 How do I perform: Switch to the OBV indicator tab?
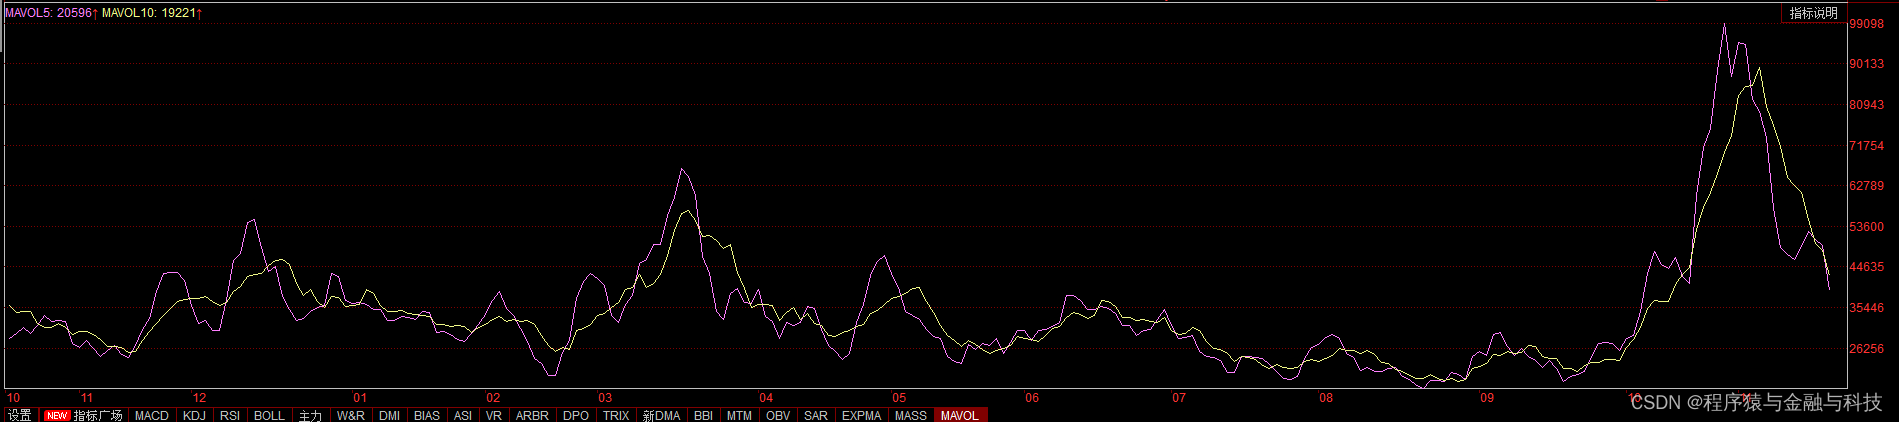pyautogui.click(x=778, y=415)
